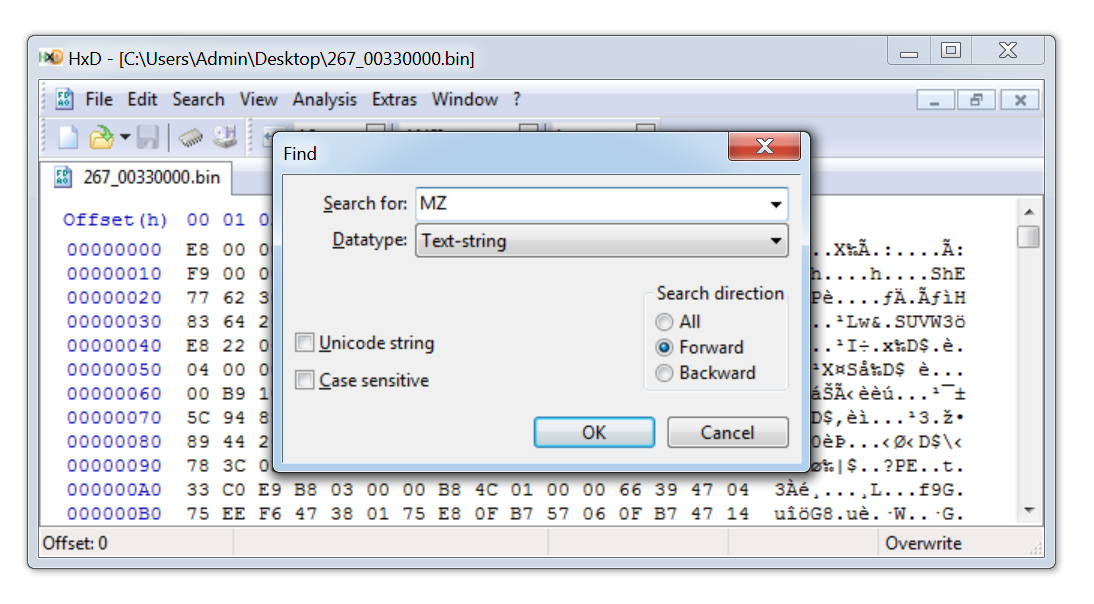The height and width of the screenshot is (604, 1094).
Task: Cancel the Find dialog
Action: pyautogui.click(x=727, y=433)
